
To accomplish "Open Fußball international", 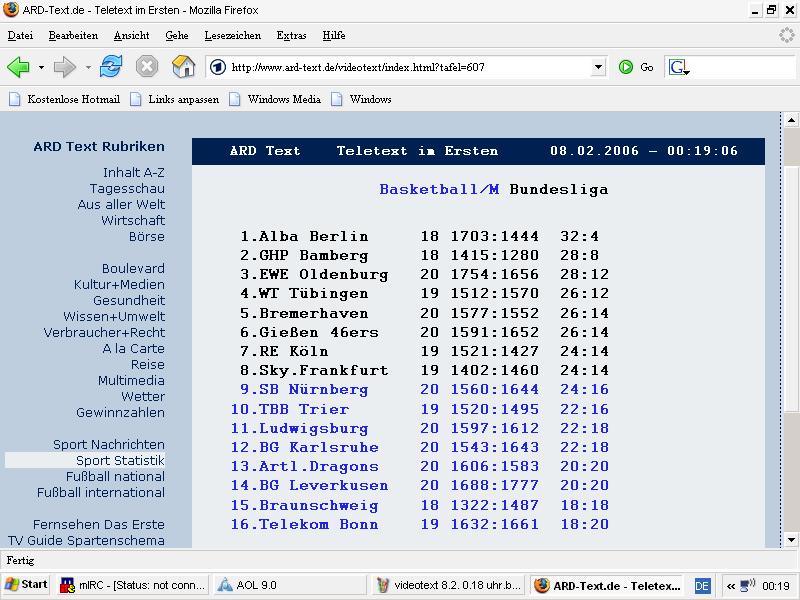I will tap(101, 492).
